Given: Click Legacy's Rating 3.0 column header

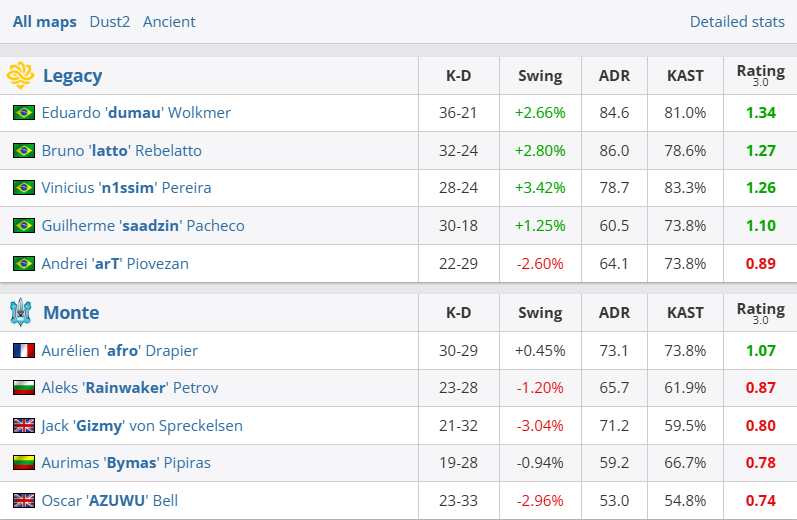Looking at the screenshot, I should pos(760,75).
